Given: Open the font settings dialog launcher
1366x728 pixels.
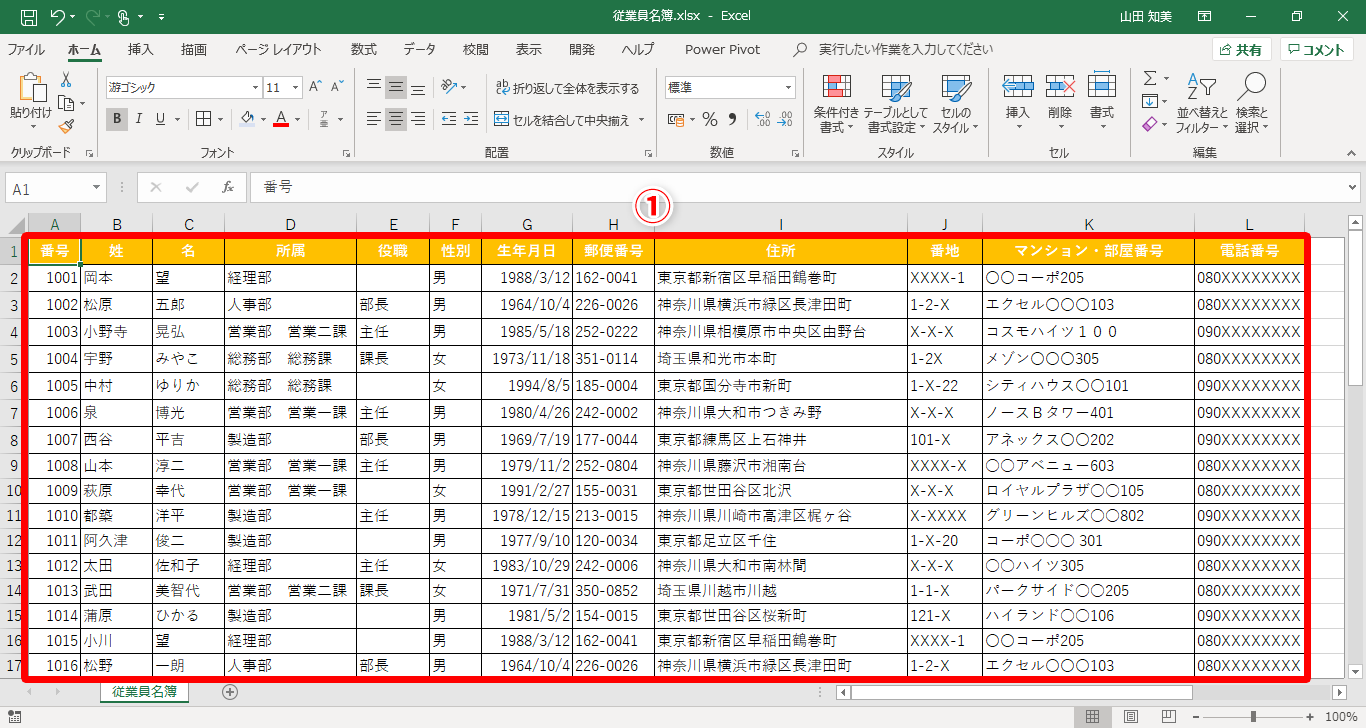Looking at the screenshot, I should 347,153.
